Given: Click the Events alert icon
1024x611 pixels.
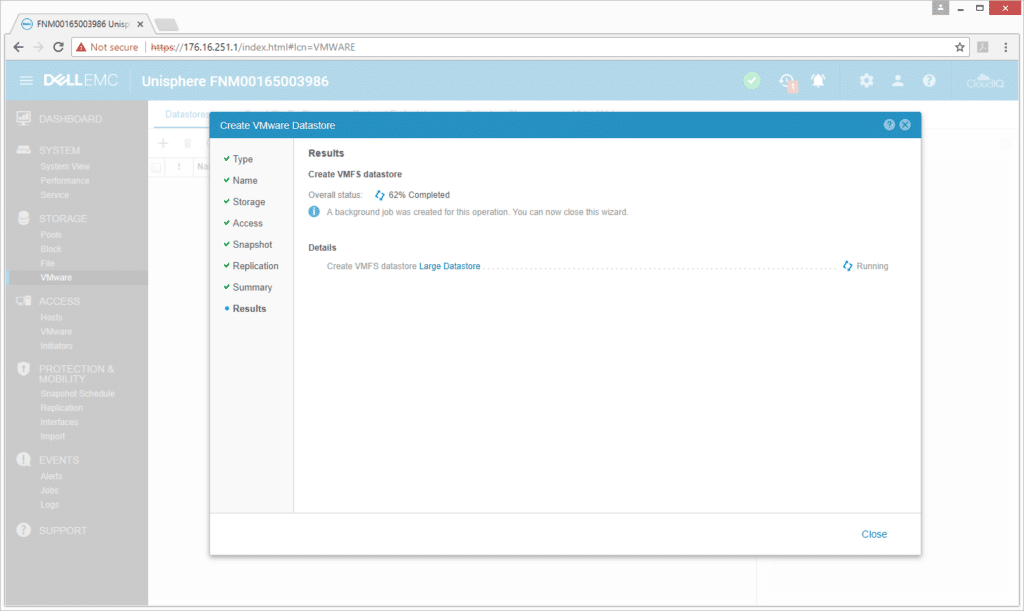Looking at the screenshot, I should click(x=24, y=460).
